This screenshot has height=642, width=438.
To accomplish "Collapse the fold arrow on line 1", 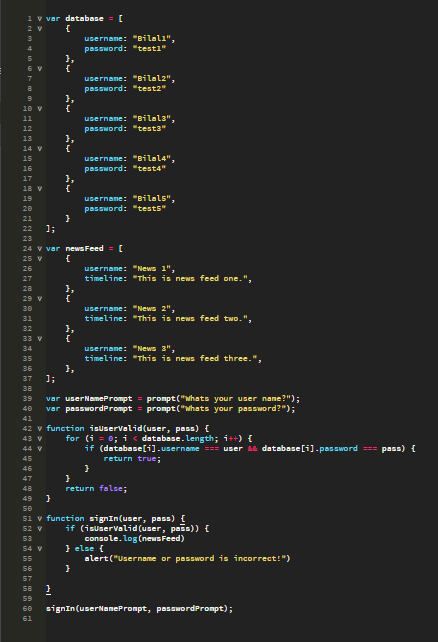I will click(40, 18).
